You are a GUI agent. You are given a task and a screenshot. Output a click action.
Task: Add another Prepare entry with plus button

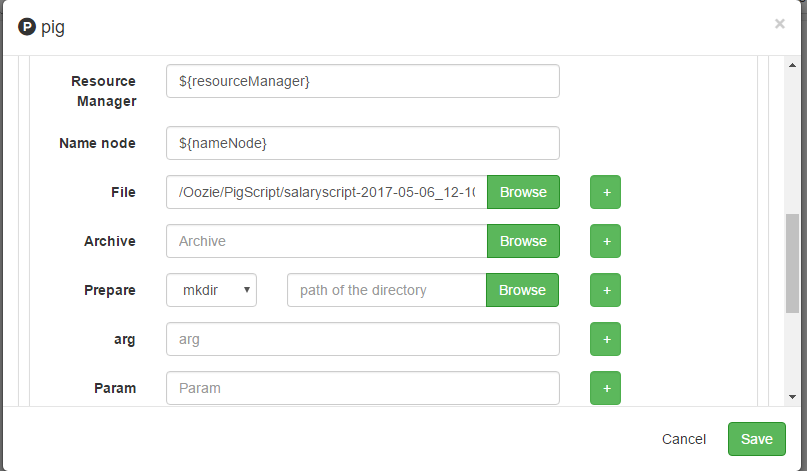click(605, 290)
